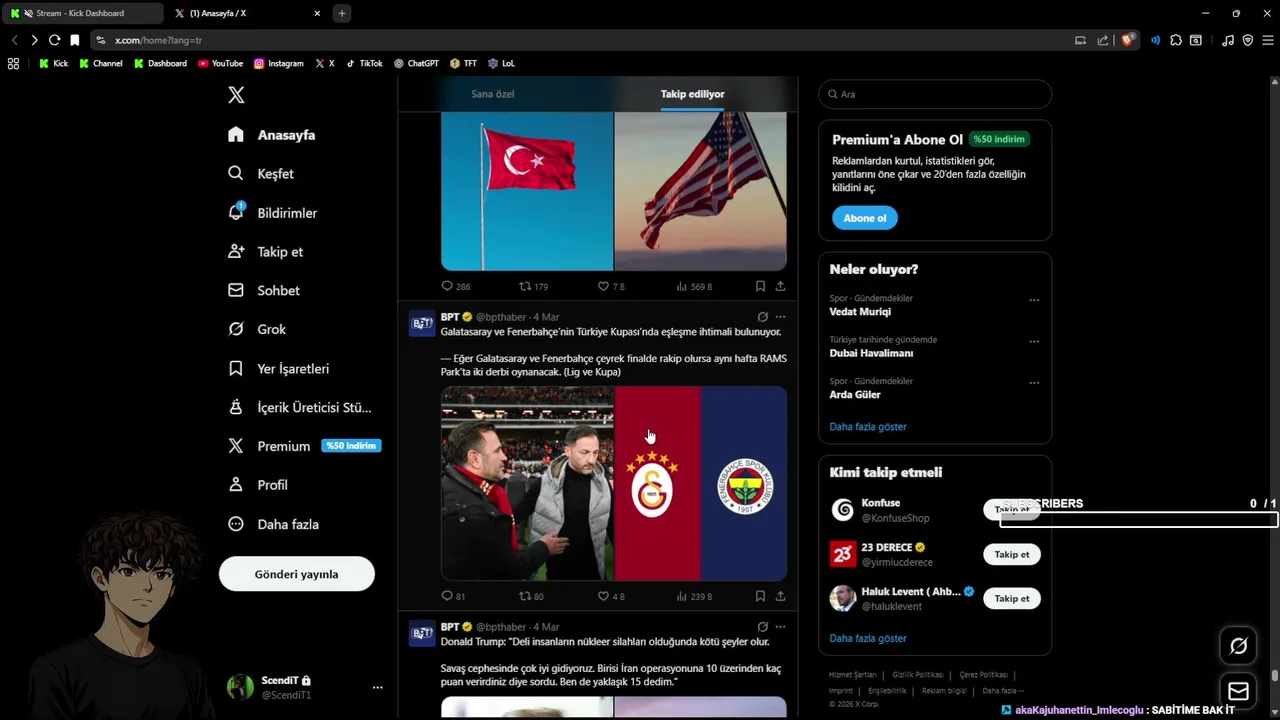Screen dimensions: 1280x720
Task: Reply to the flags post with 286 comments
Action: coord(456,286)
